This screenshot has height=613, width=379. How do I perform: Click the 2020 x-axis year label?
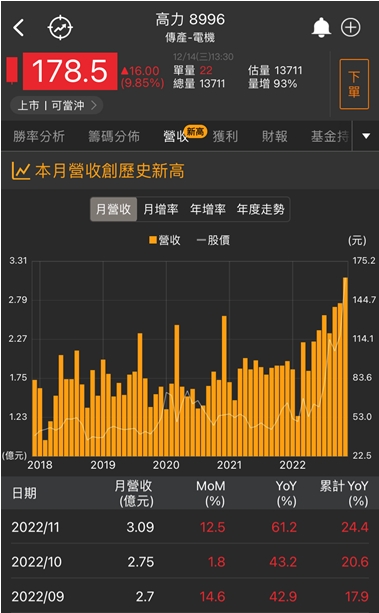tap(166, 465)
